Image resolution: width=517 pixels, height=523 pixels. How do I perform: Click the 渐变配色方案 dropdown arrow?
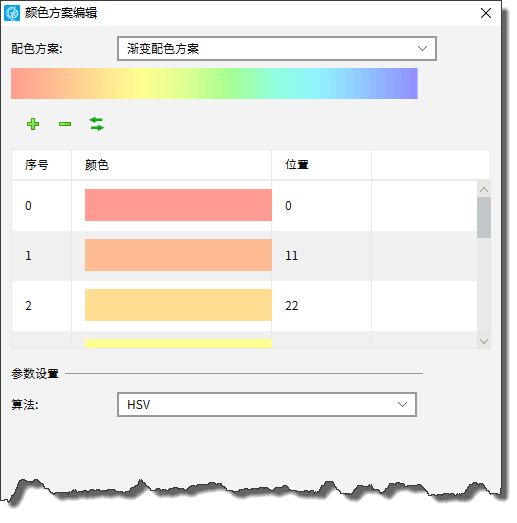pyautogui.click(x=422, y=49)
